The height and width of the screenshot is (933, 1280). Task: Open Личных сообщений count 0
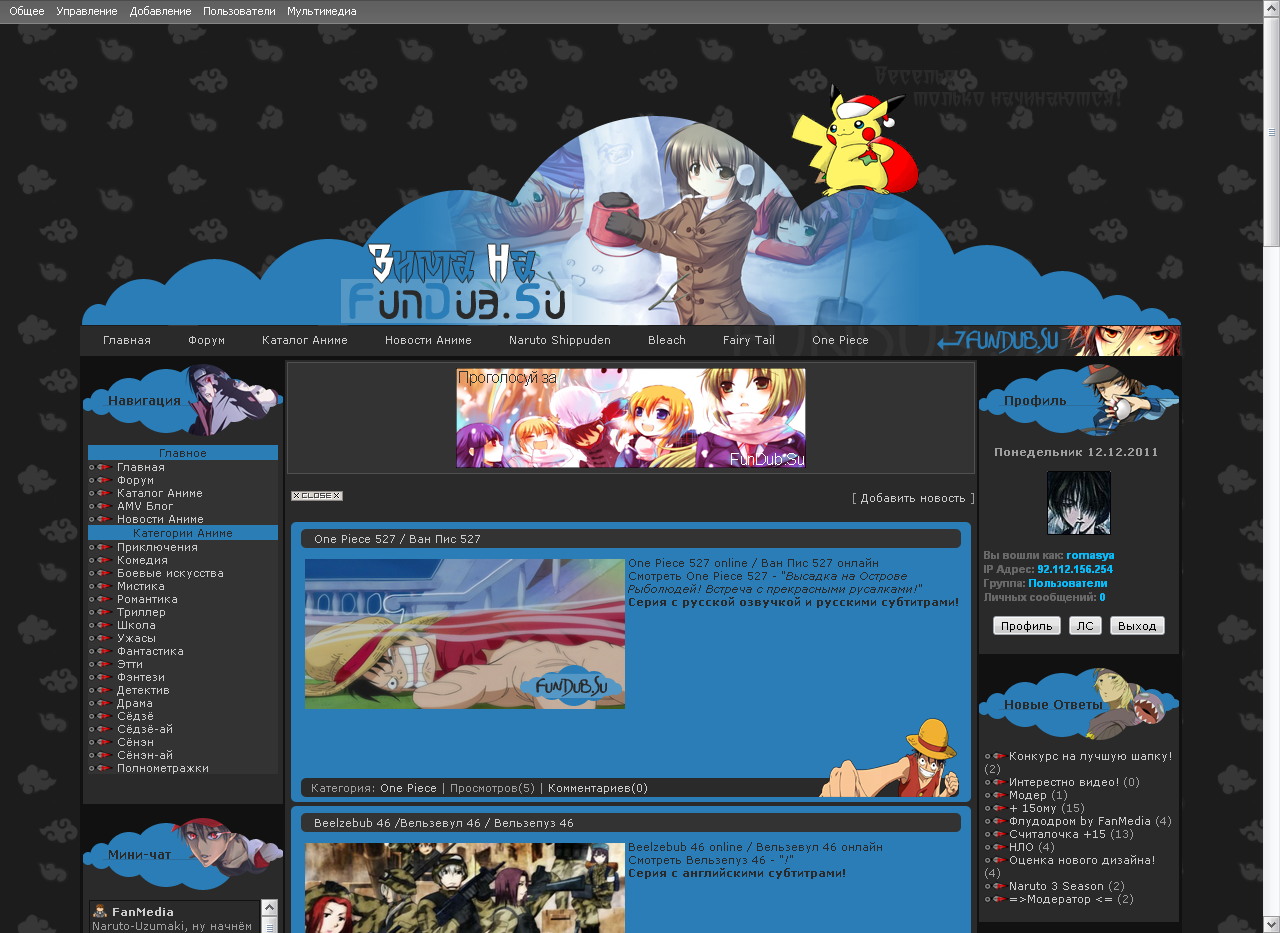click(1102, 597)
